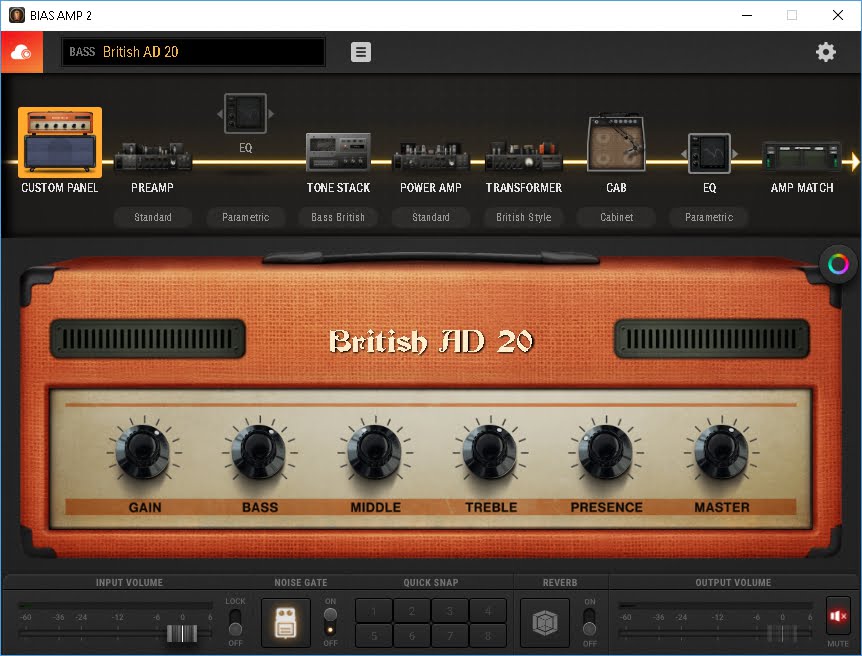Click the BASS knob on the amp
The height and width of the screenshot is (656, 862).
click(x=260, y=453)
